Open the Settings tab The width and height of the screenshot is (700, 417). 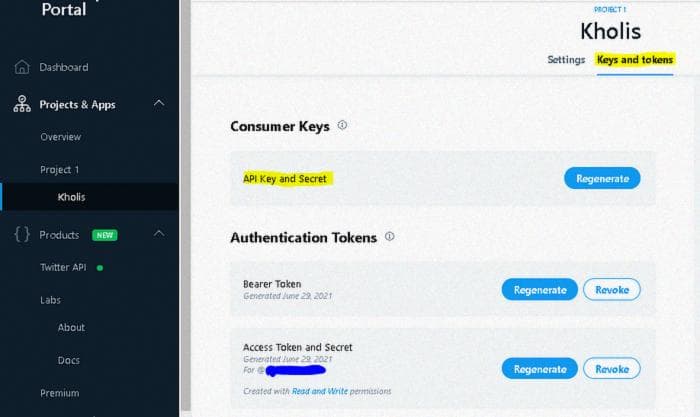566,60
